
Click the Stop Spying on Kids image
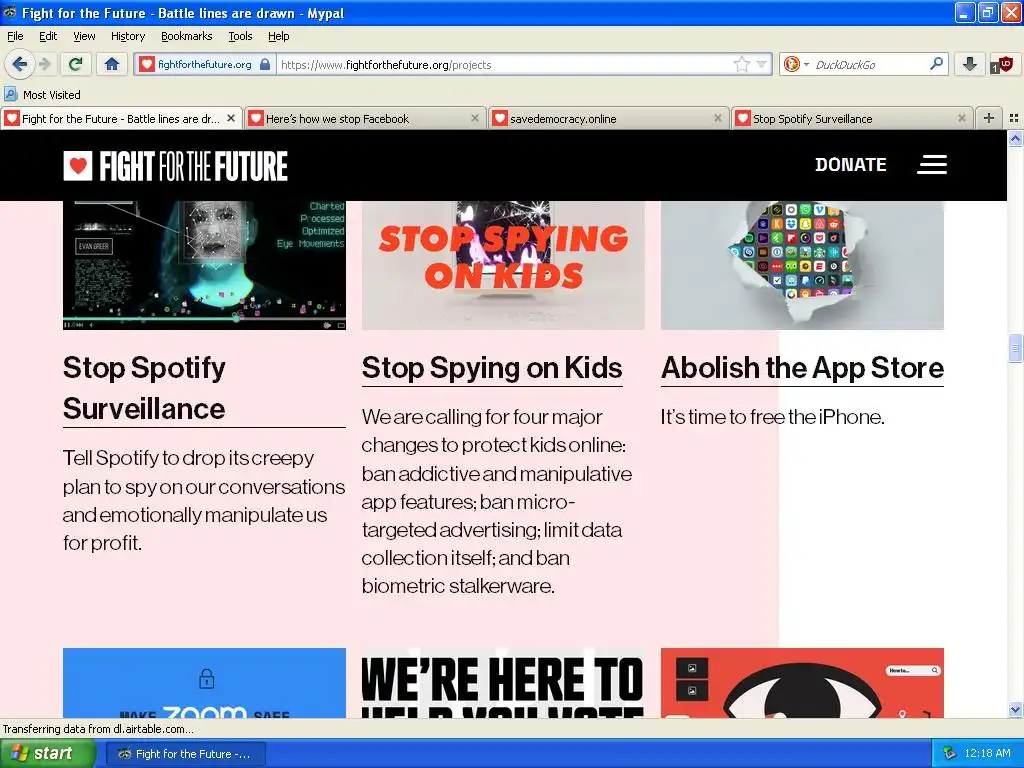point(503,265)
